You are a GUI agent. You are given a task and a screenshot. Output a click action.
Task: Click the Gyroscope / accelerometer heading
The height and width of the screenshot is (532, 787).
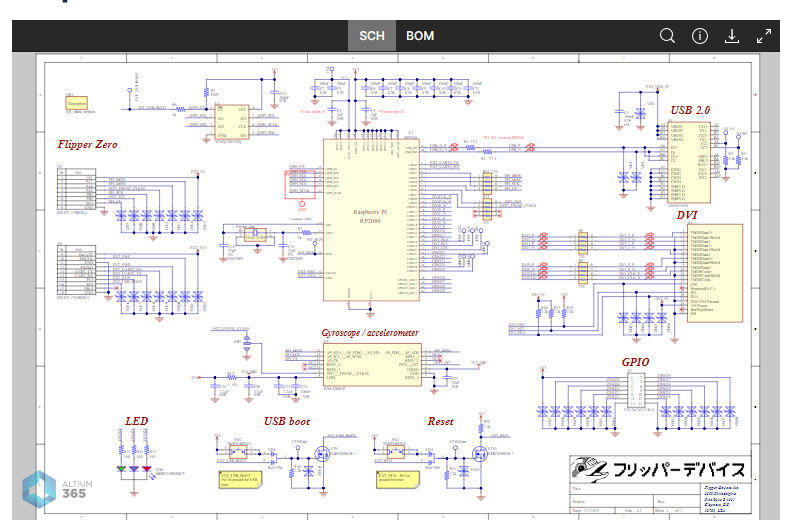tap(370, 333)
